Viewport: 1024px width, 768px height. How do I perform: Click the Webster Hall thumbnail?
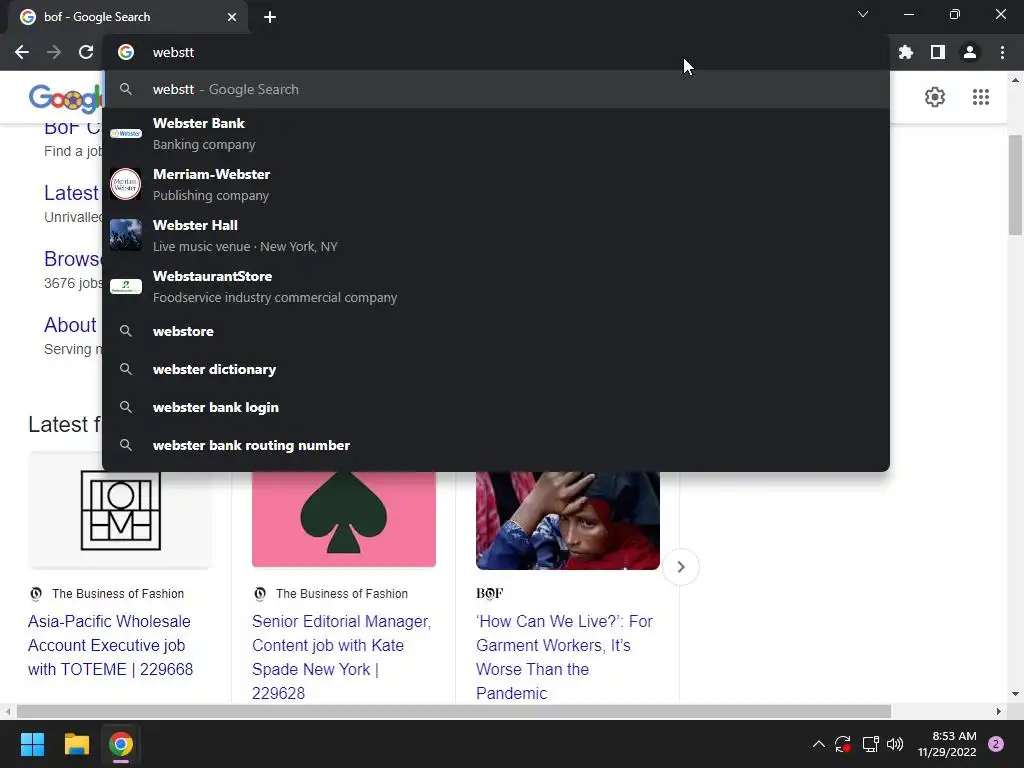click(x=125, y=235)
